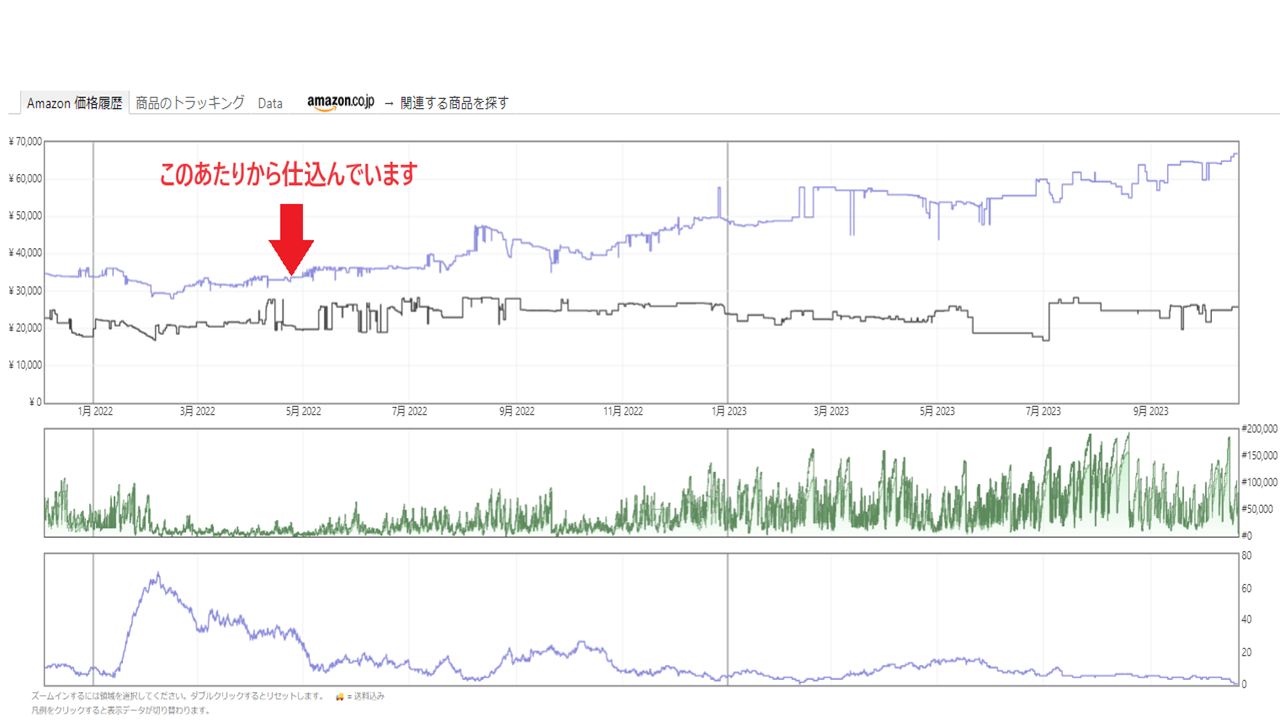Open the Data tab

(270, 103)
